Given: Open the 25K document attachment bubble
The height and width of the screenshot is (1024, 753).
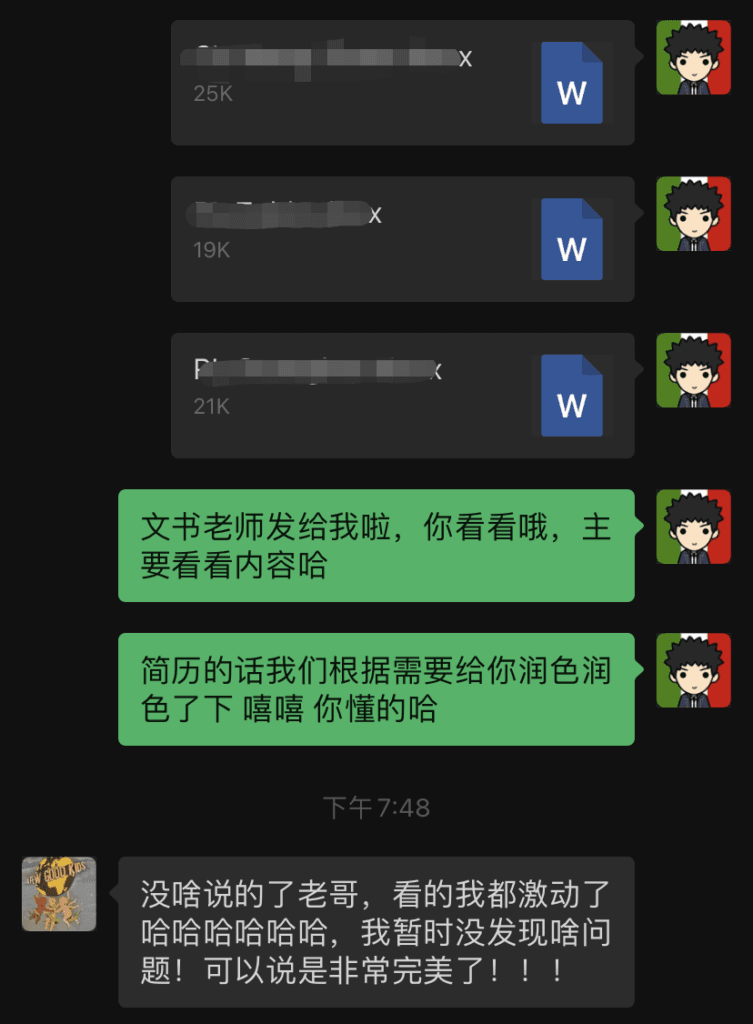Looking at the screenshot, I should 402,82.
